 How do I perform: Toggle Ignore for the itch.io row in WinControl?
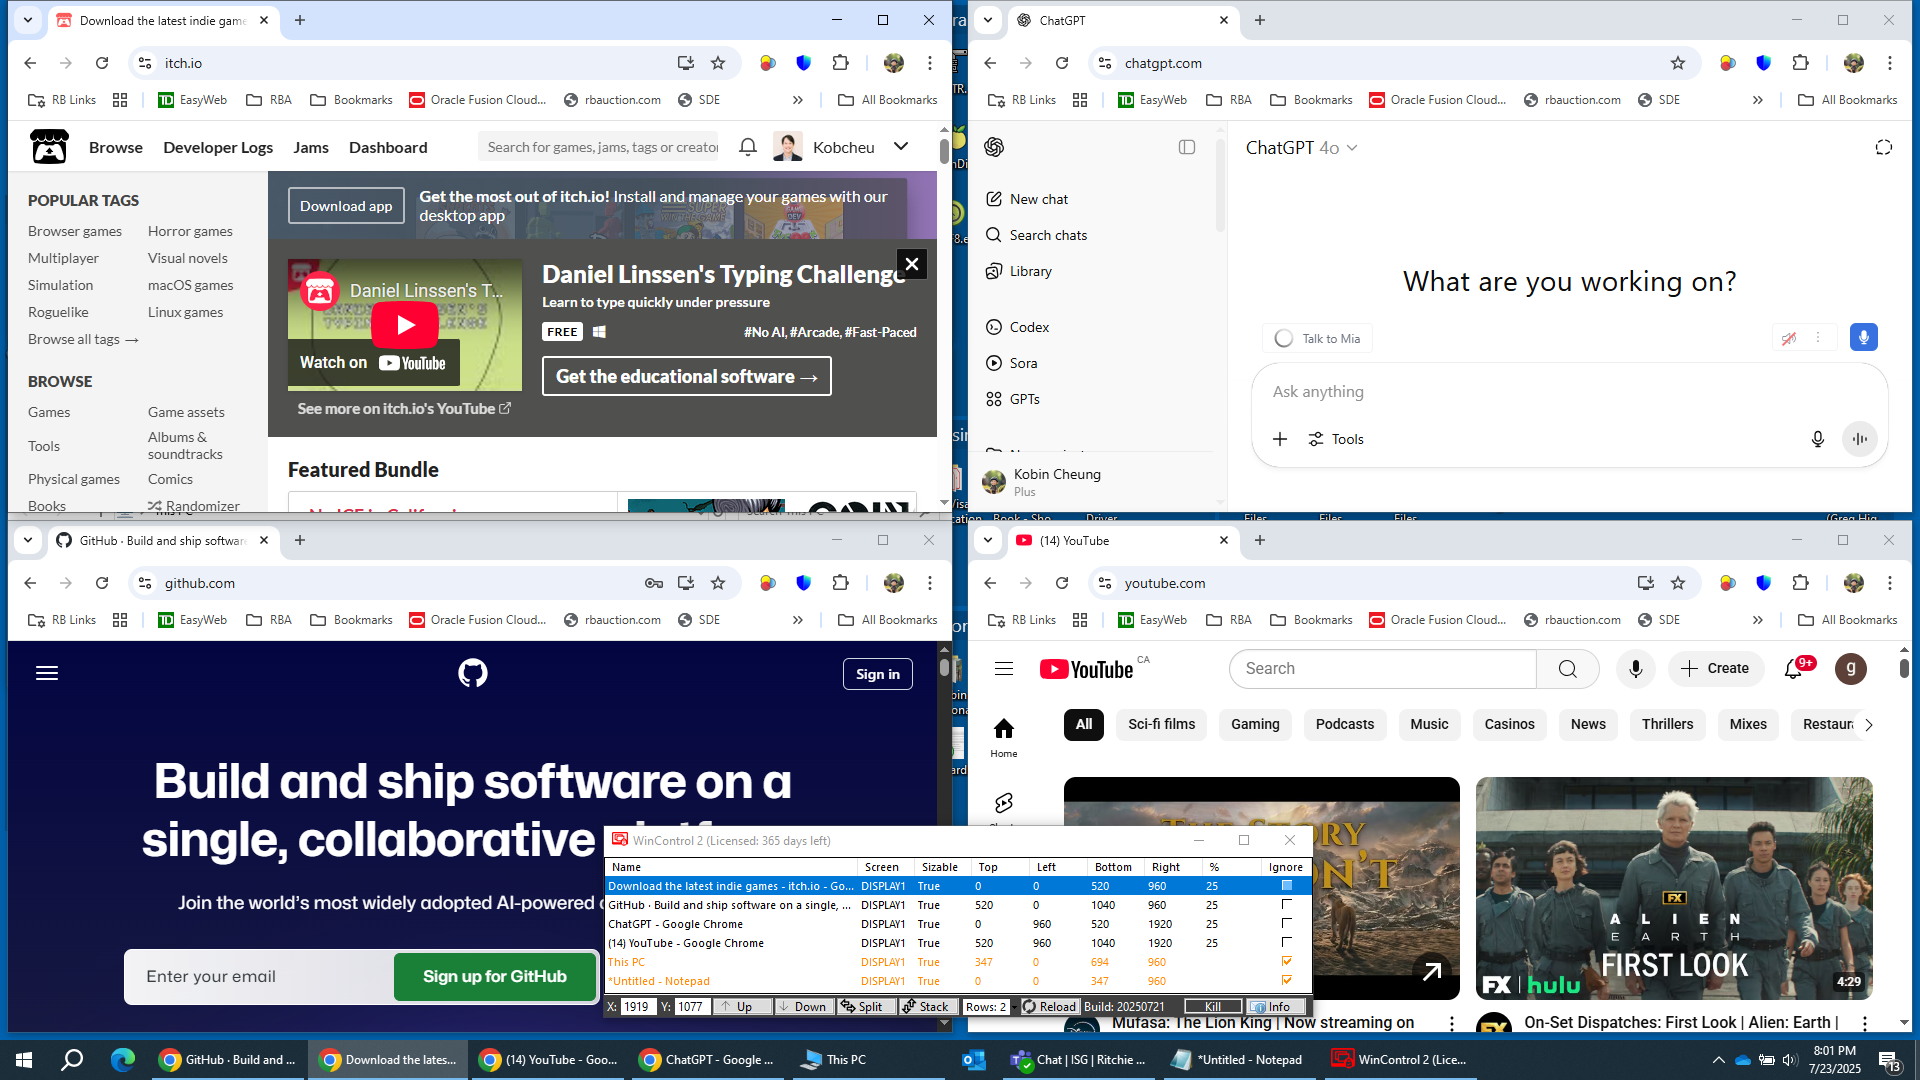[1287, 886]
